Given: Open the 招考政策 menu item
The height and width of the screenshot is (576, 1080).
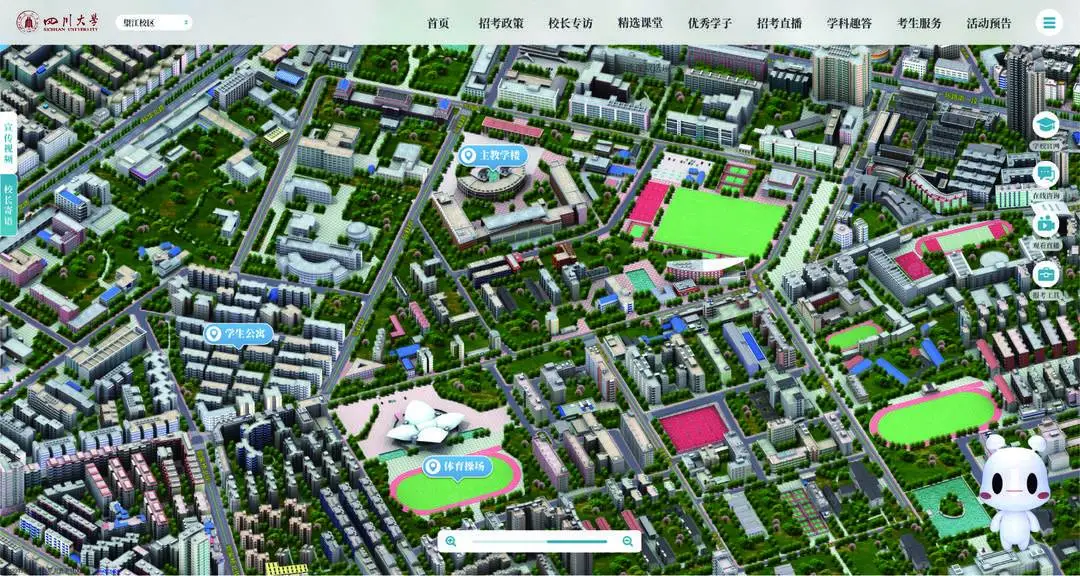Looking at the screenshot, I should coord(500,23).
